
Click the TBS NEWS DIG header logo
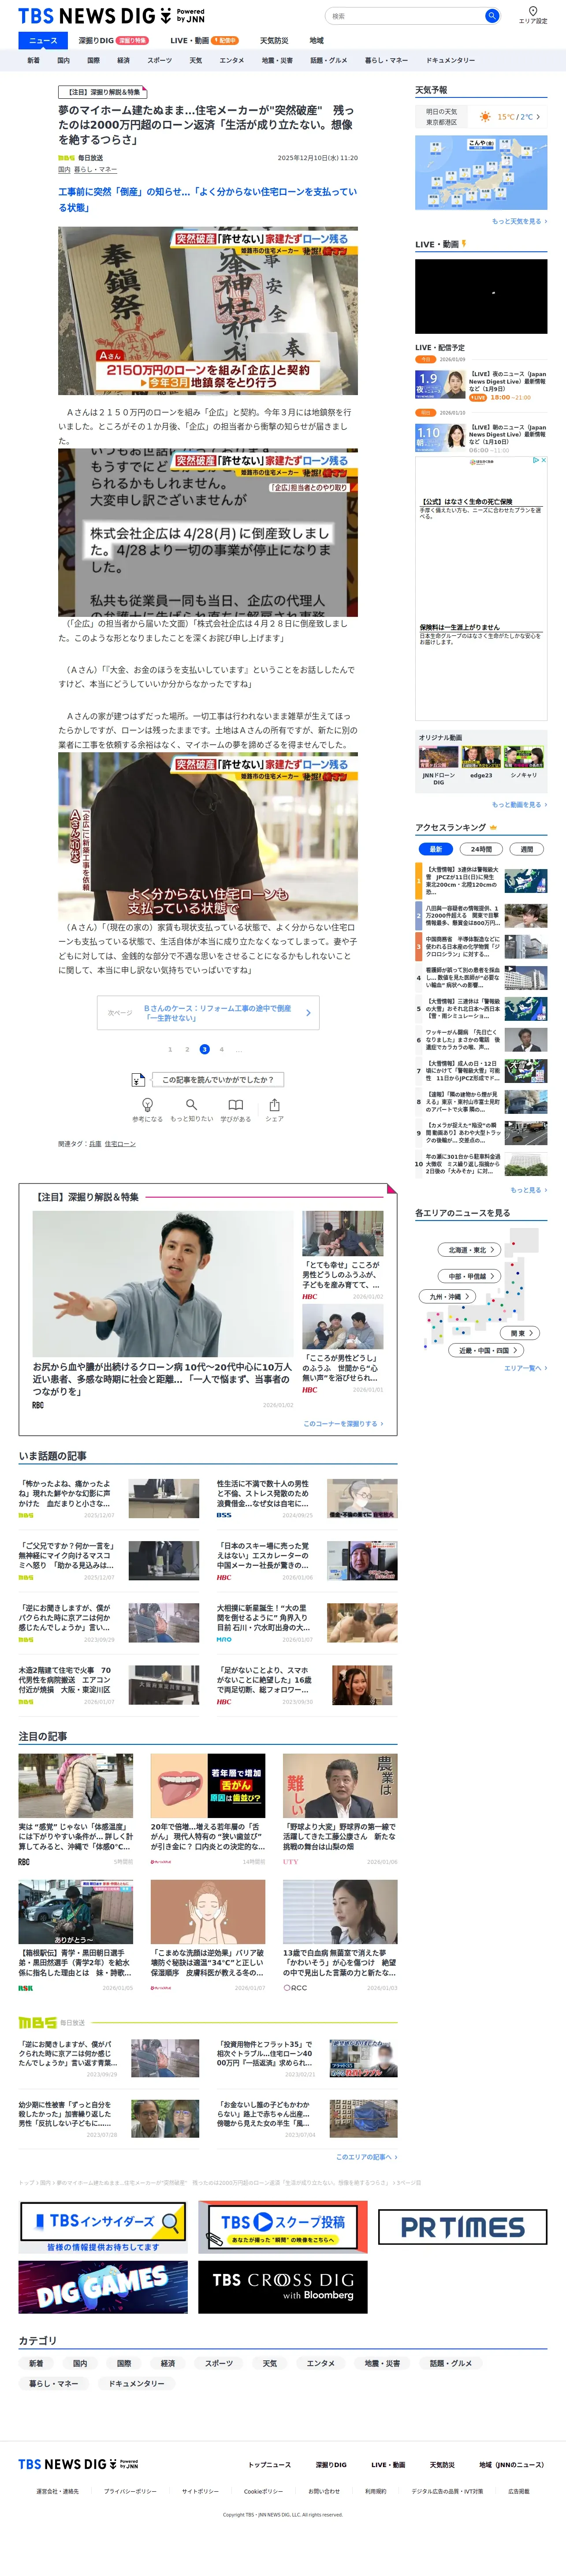[x=112, y=16]
